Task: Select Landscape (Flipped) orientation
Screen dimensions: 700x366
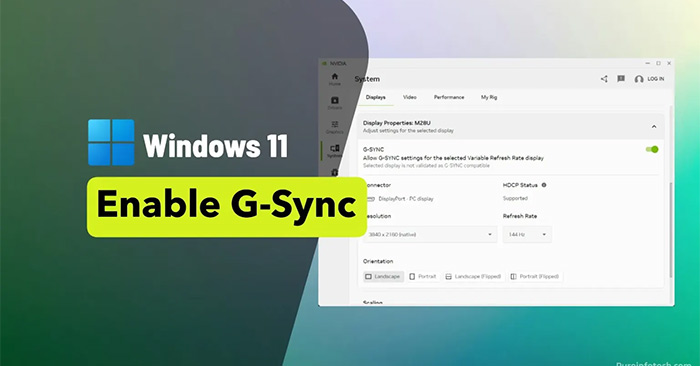Action: point(473,277)
